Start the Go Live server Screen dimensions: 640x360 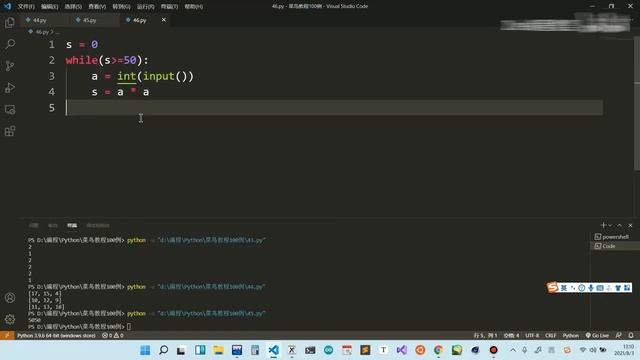pyautogui.click(x=597, y=336)
